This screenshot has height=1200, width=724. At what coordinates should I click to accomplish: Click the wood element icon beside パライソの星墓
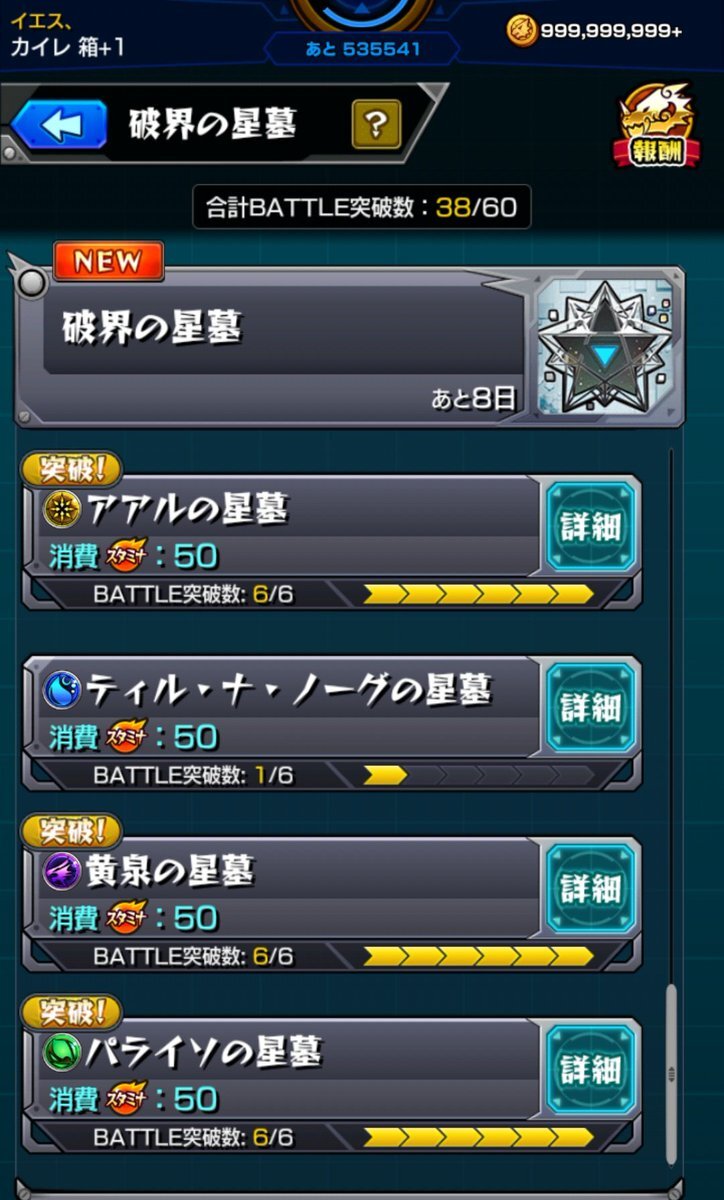(63, 1053)
